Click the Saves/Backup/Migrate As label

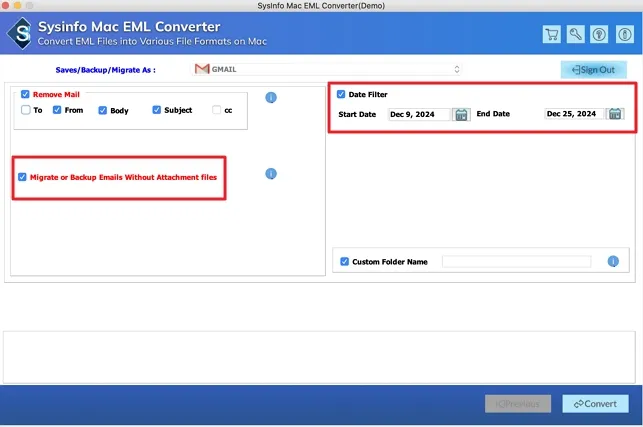click(105, 70)
